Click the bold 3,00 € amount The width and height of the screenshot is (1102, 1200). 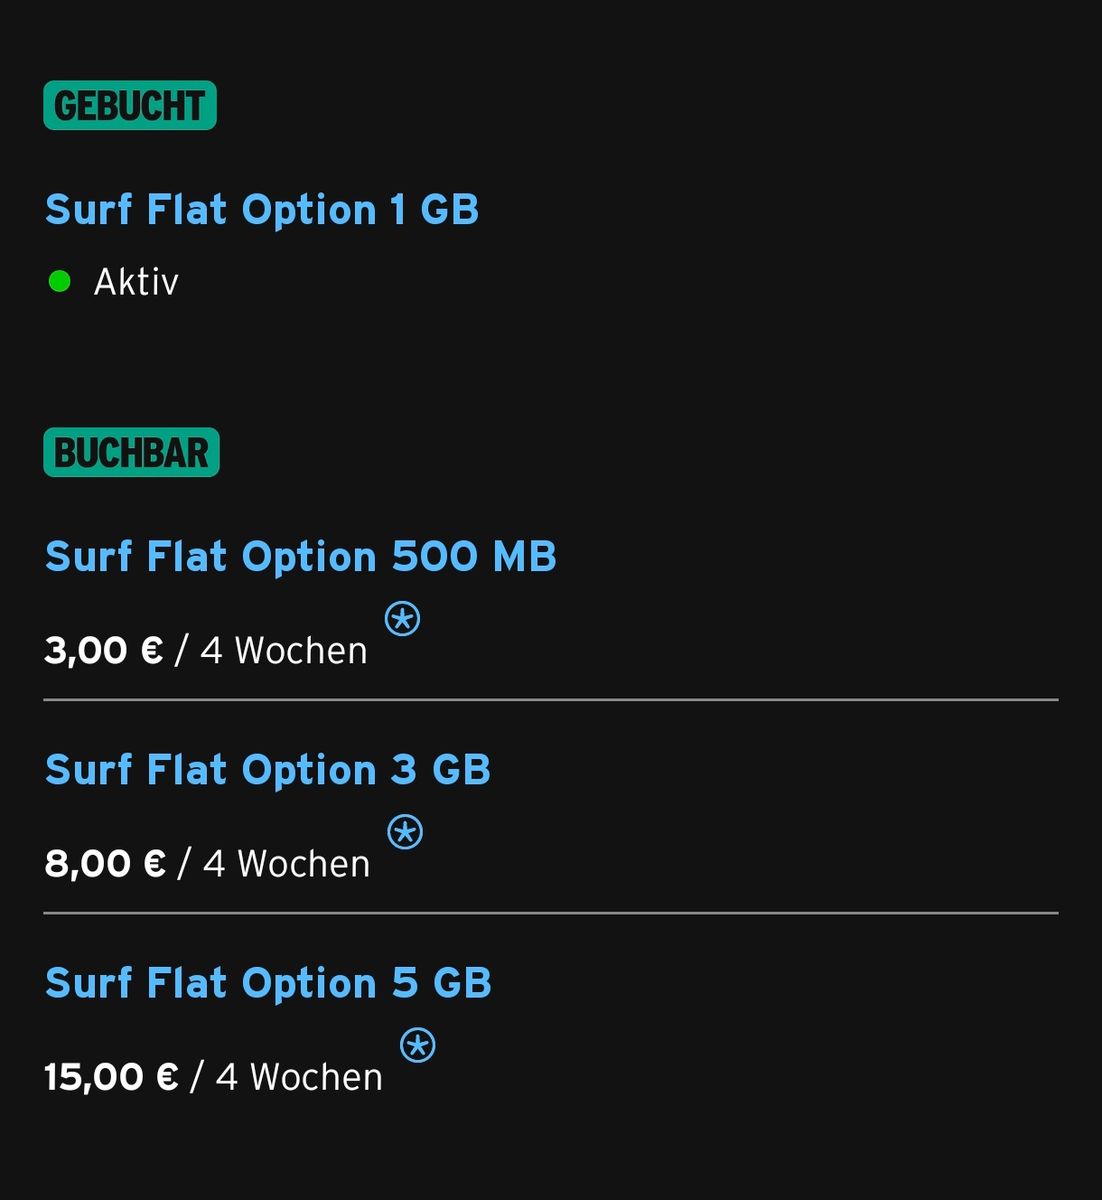pyautogui.click(x=103, y=651)
